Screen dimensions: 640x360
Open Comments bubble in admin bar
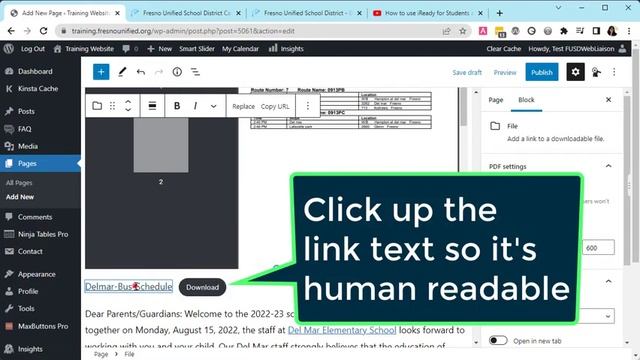[x=130, y=49]
